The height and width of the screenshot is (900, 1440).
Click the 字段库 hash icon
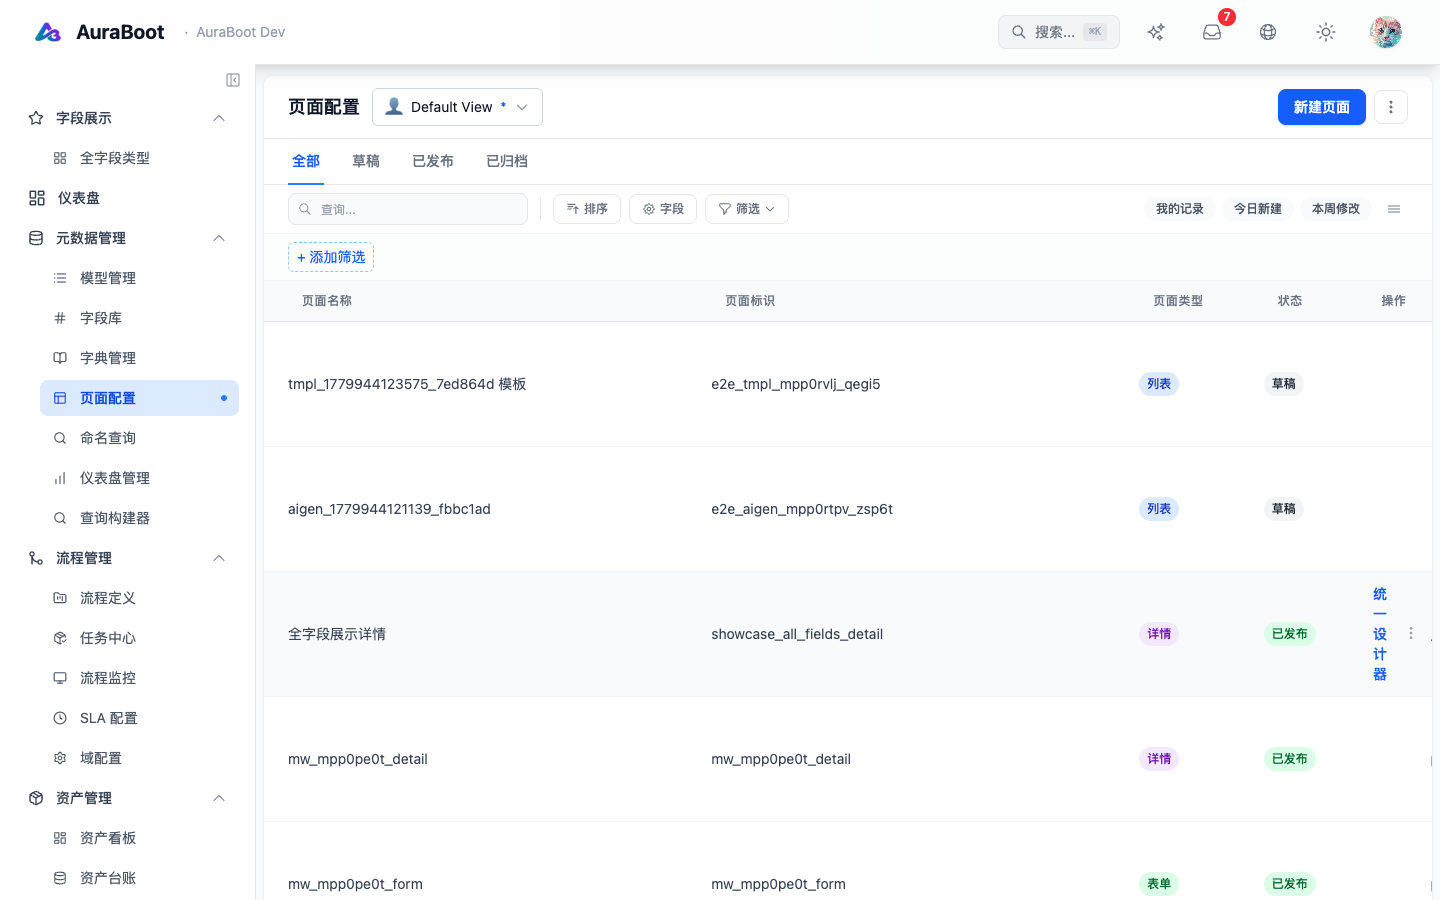coord(60,318)
